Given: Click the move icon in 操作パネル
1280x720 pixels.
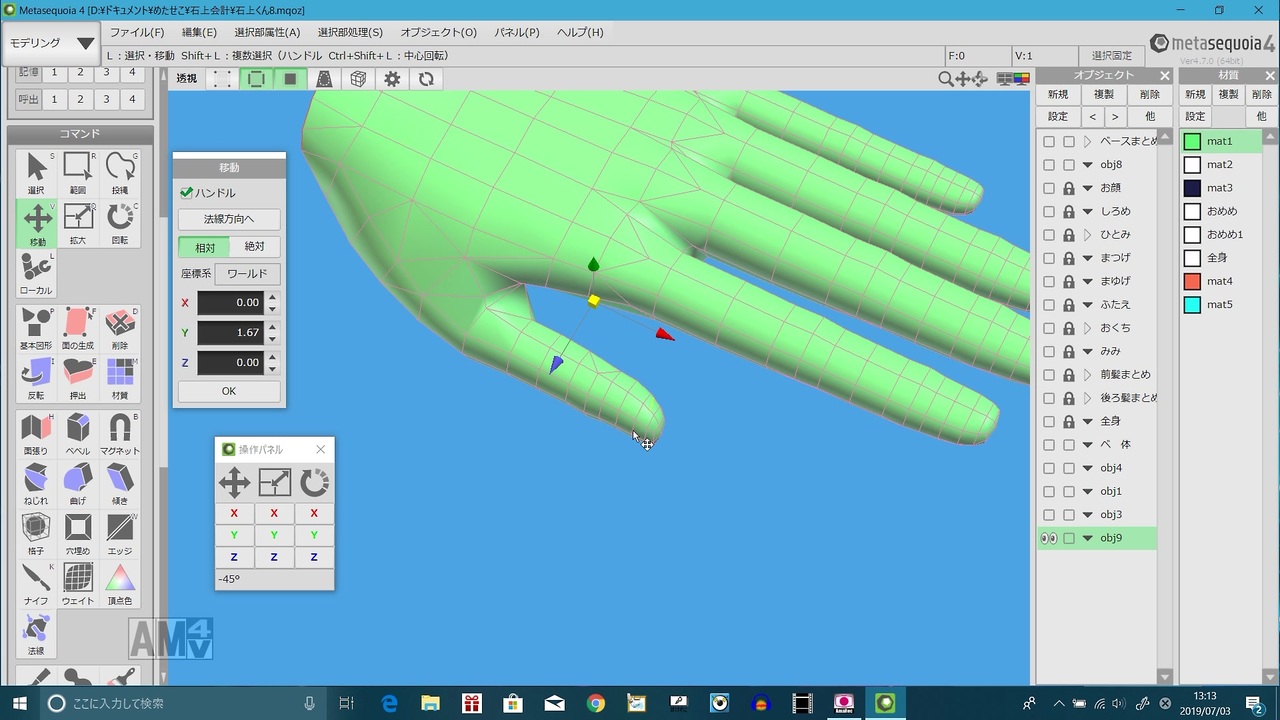Looking at the screenshot, I should click(234, 483).
